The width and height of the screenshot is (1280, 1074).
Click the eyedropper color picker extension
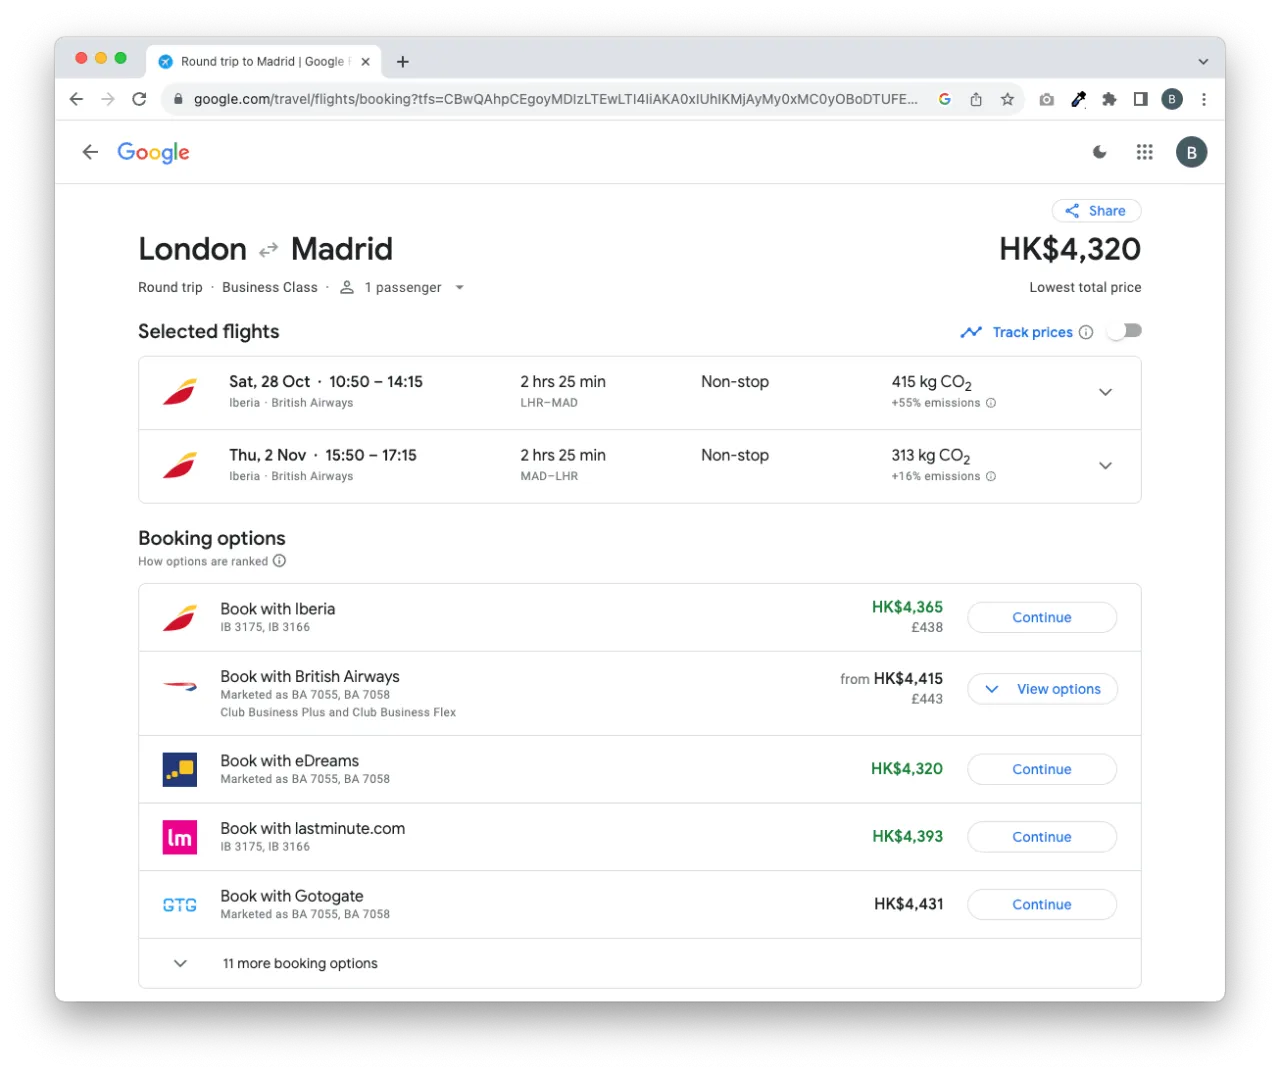[1078, 99]
